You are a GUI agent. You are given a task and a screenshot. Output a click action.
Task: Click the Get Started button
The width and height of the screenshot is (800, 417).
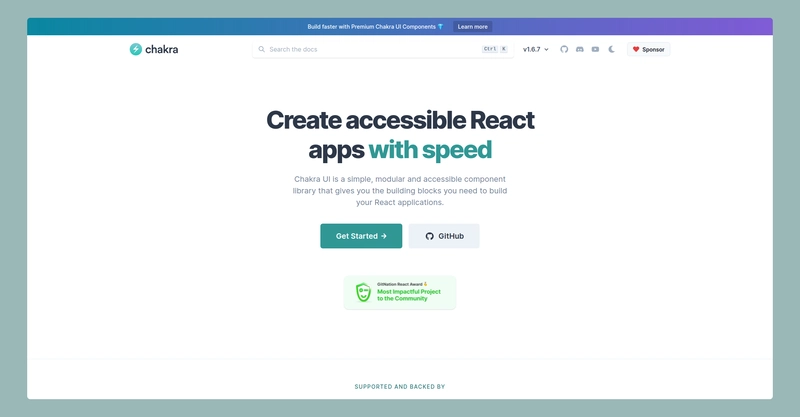(x=361, y=236)
